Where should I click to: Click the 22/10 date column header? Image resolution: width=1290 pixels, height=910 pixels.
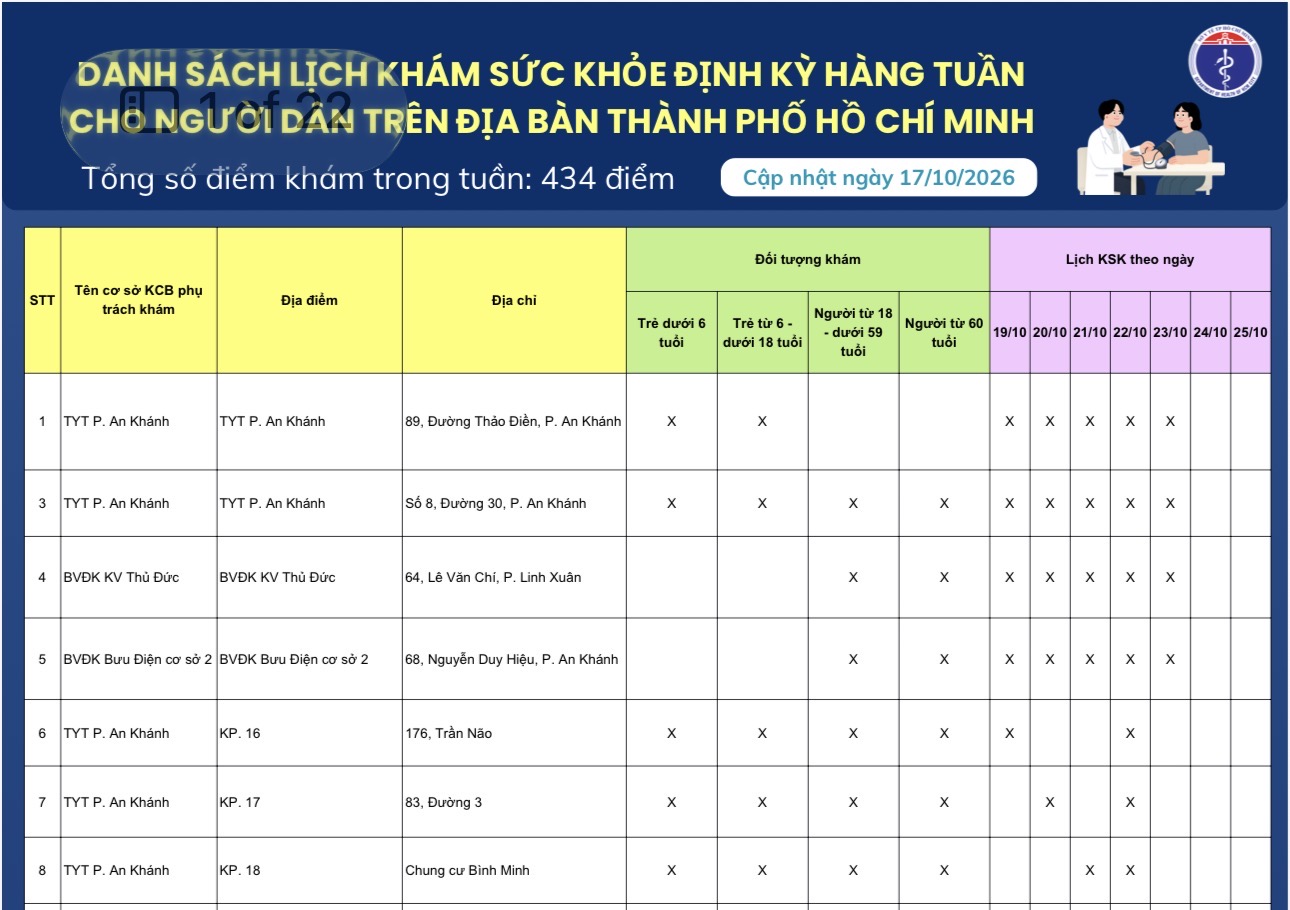pos(1130,333)
